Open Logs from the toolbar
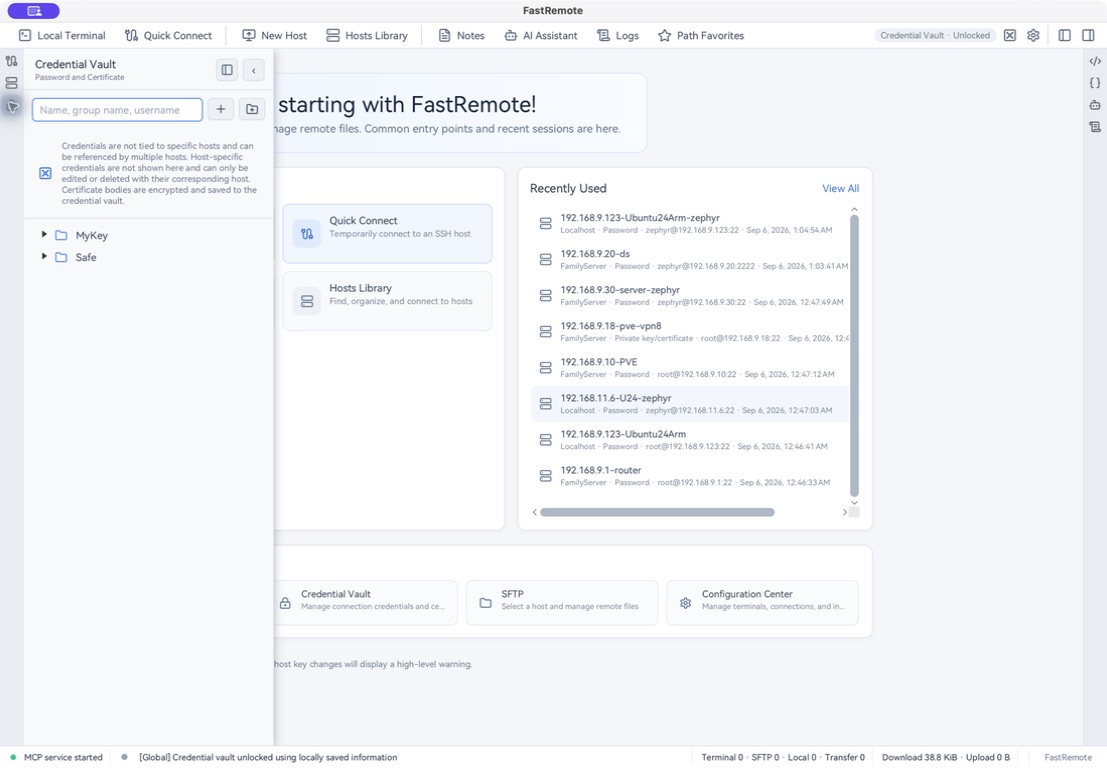Image resolution: width=1107 pixels, height=768 pixels. [x=618, y=35]
